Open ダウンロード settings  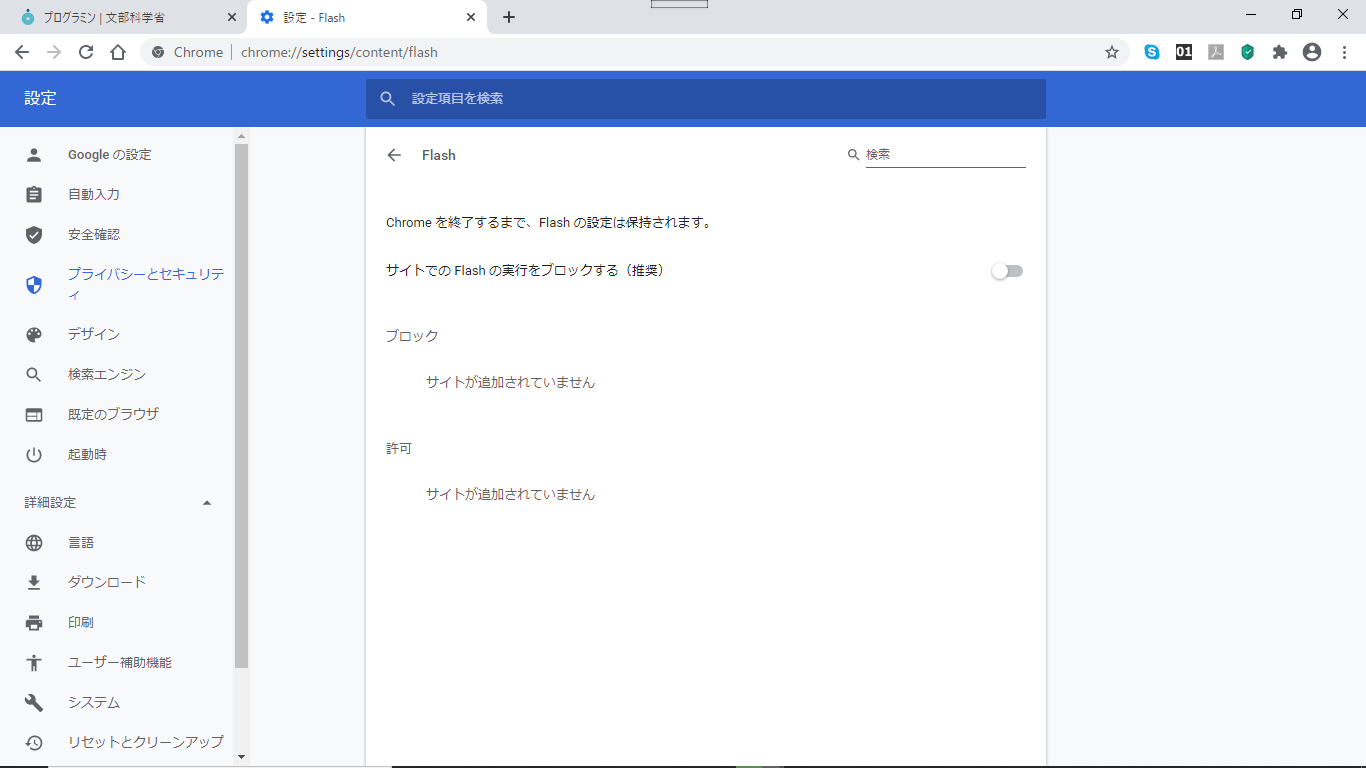pyautogui.click(x=107, y=582)
